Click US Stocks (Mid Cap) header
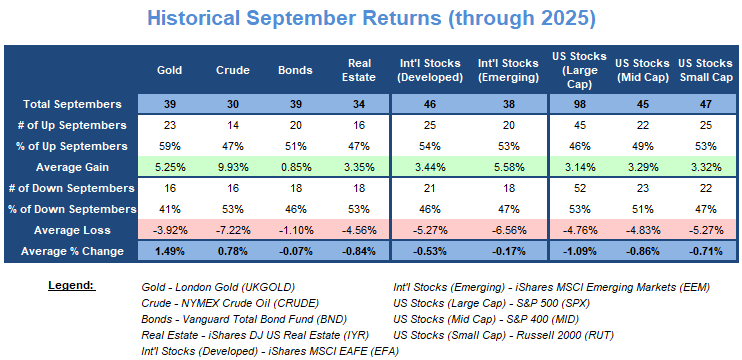Viewport: 742px width, 360px height. (642, 70)
